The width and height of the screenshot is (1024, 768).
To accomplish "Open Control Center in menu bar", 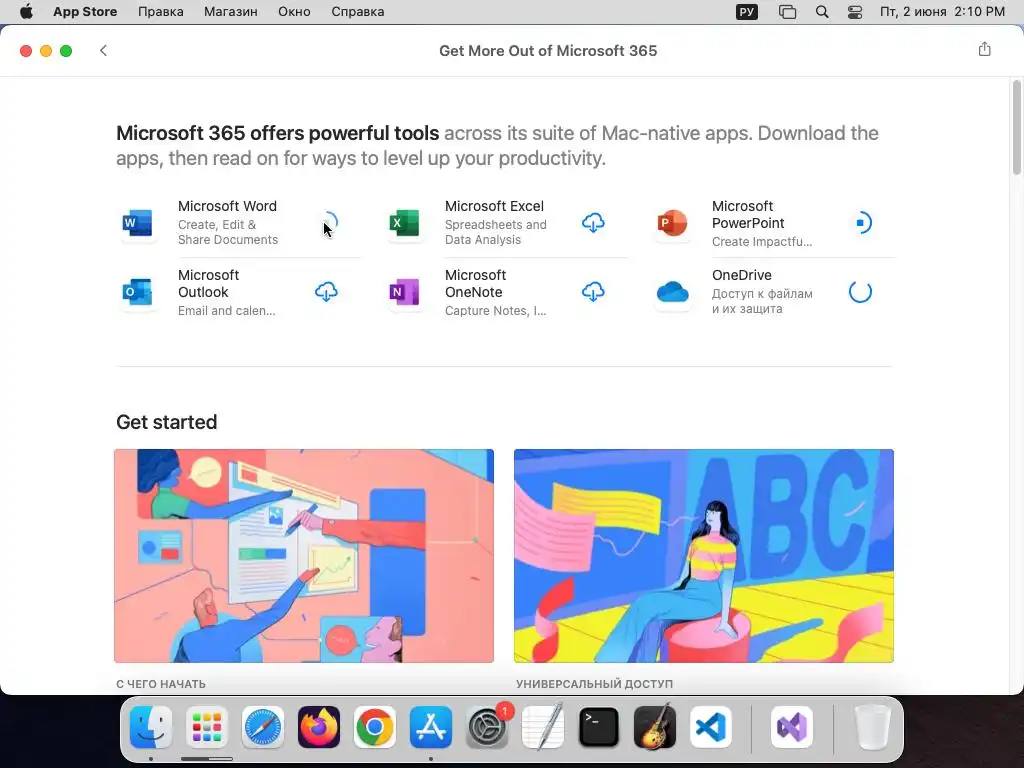I will 855,12.
